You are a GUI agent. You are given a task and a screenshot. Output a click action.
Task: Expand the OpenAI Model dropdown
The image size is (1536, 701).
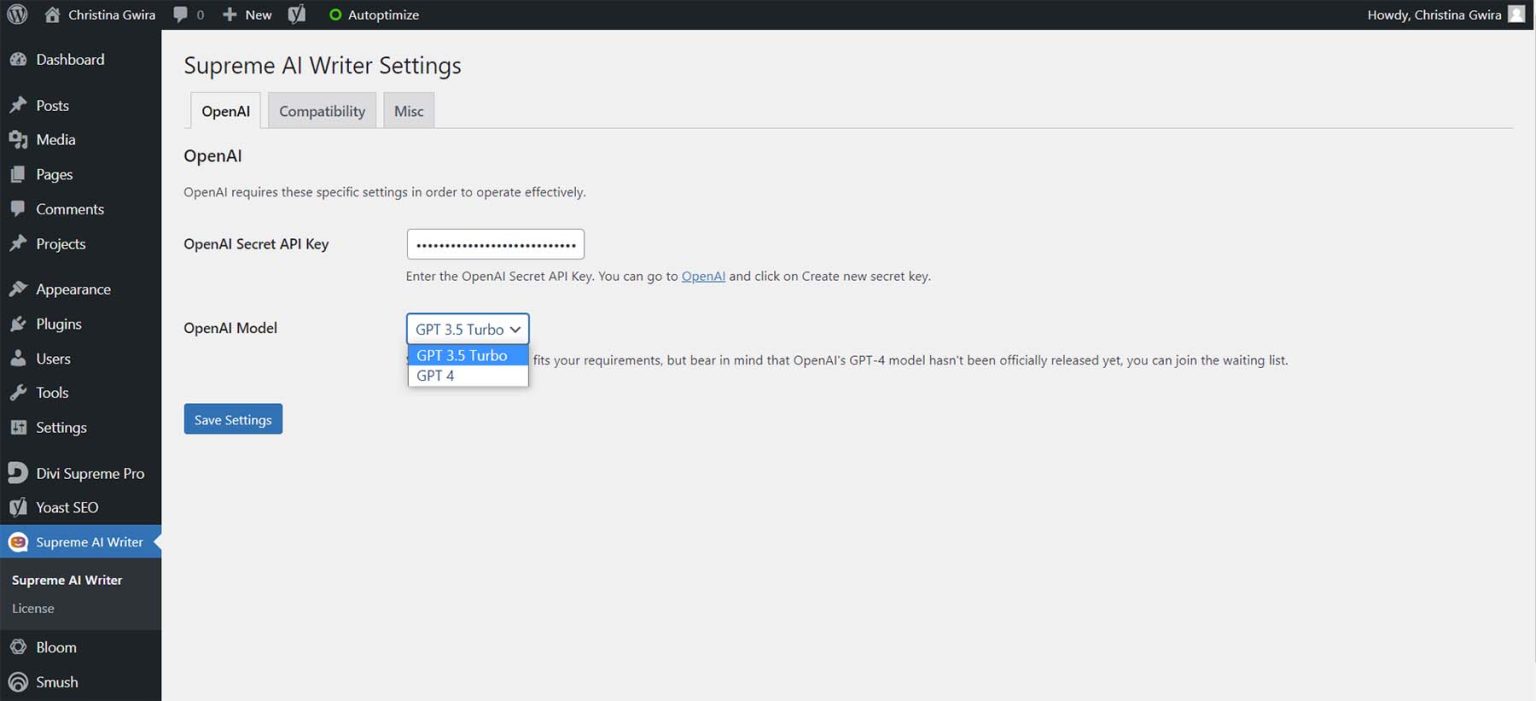[x=468, y=329]
